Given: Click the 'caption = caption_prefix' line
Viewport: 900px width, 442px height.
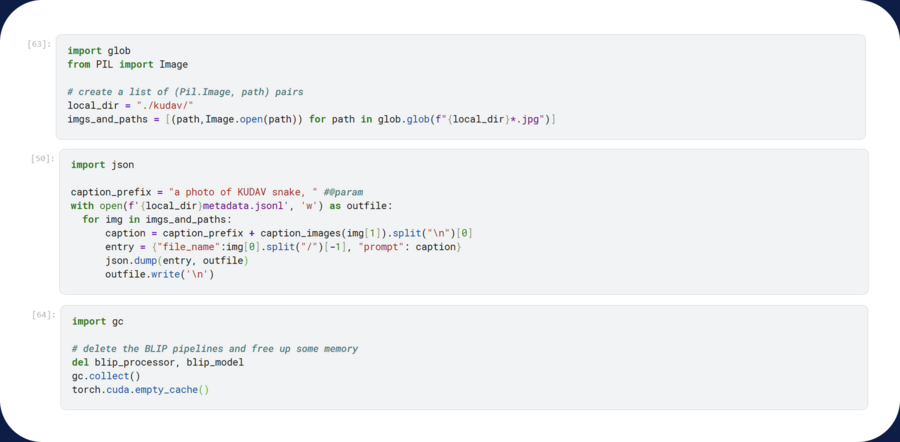Looking at the screenshot, I should pos(288,233).
